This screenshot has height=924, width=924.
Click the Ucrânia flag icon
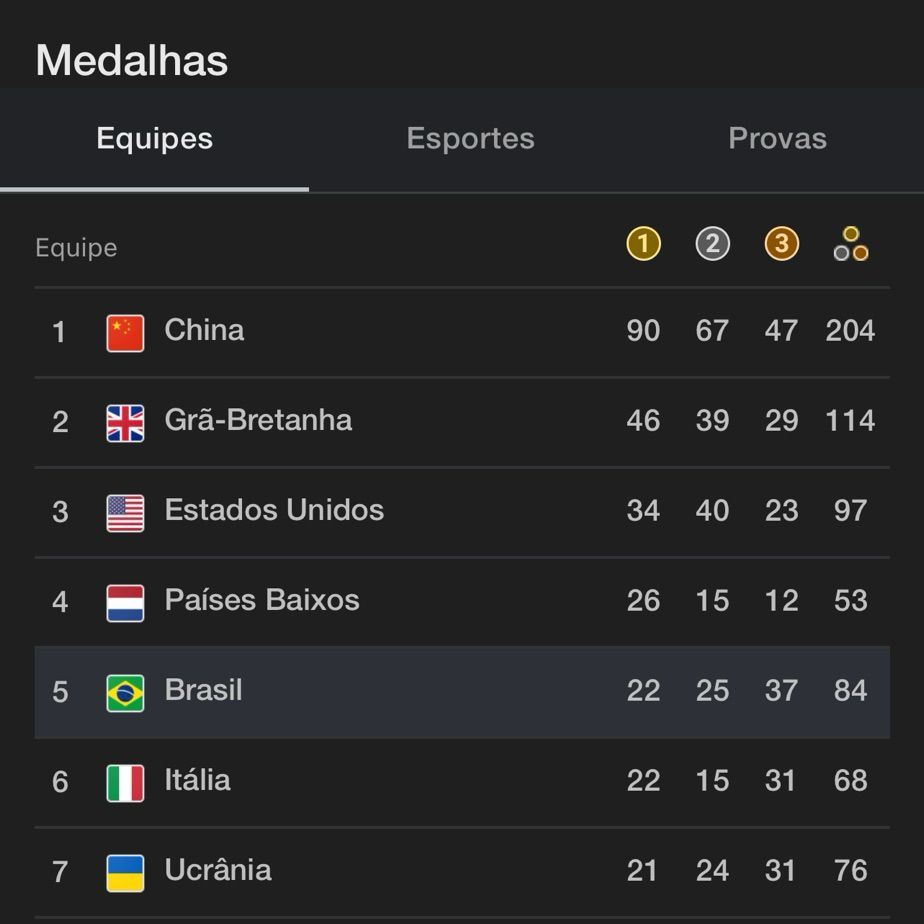125,873
